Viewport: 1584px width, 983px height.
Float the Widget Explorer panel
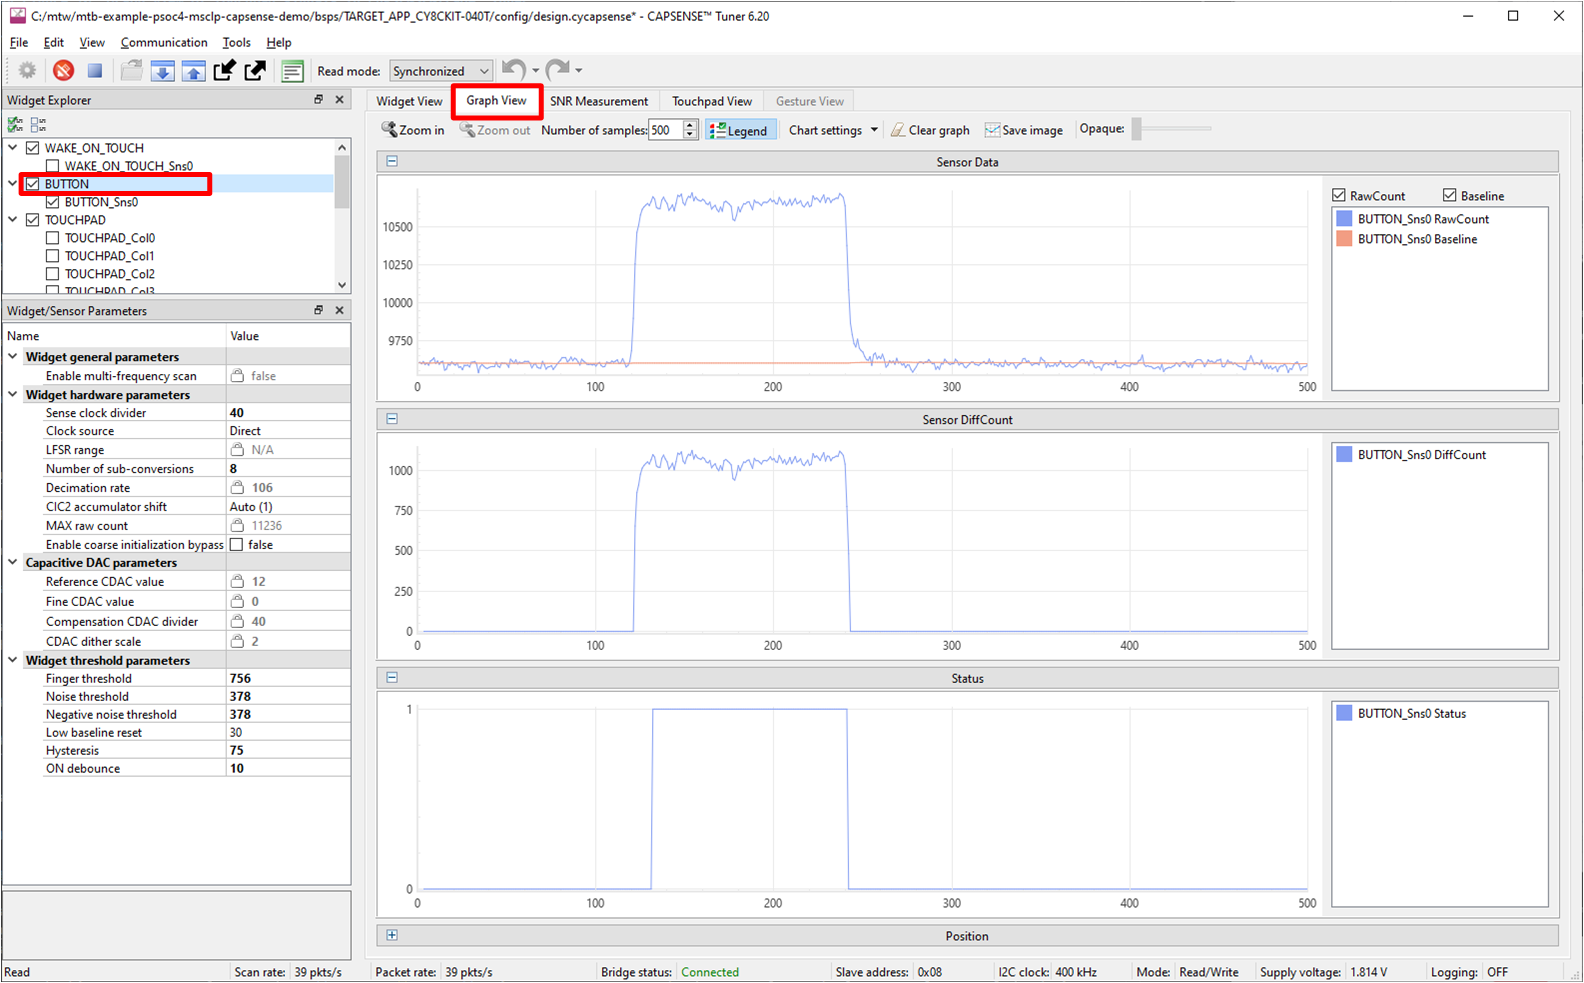pos(319,99)
